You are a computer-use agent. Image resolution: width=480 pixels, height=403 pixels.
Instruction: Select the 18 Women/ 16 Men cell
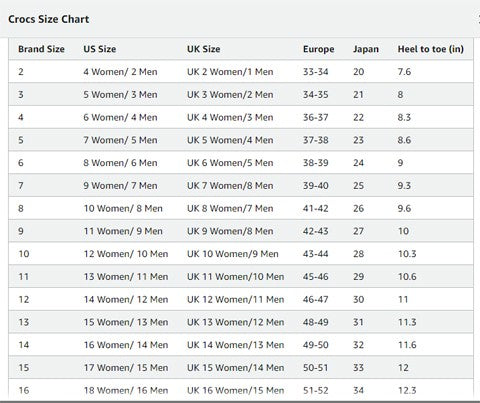click(x=126, y=390)
